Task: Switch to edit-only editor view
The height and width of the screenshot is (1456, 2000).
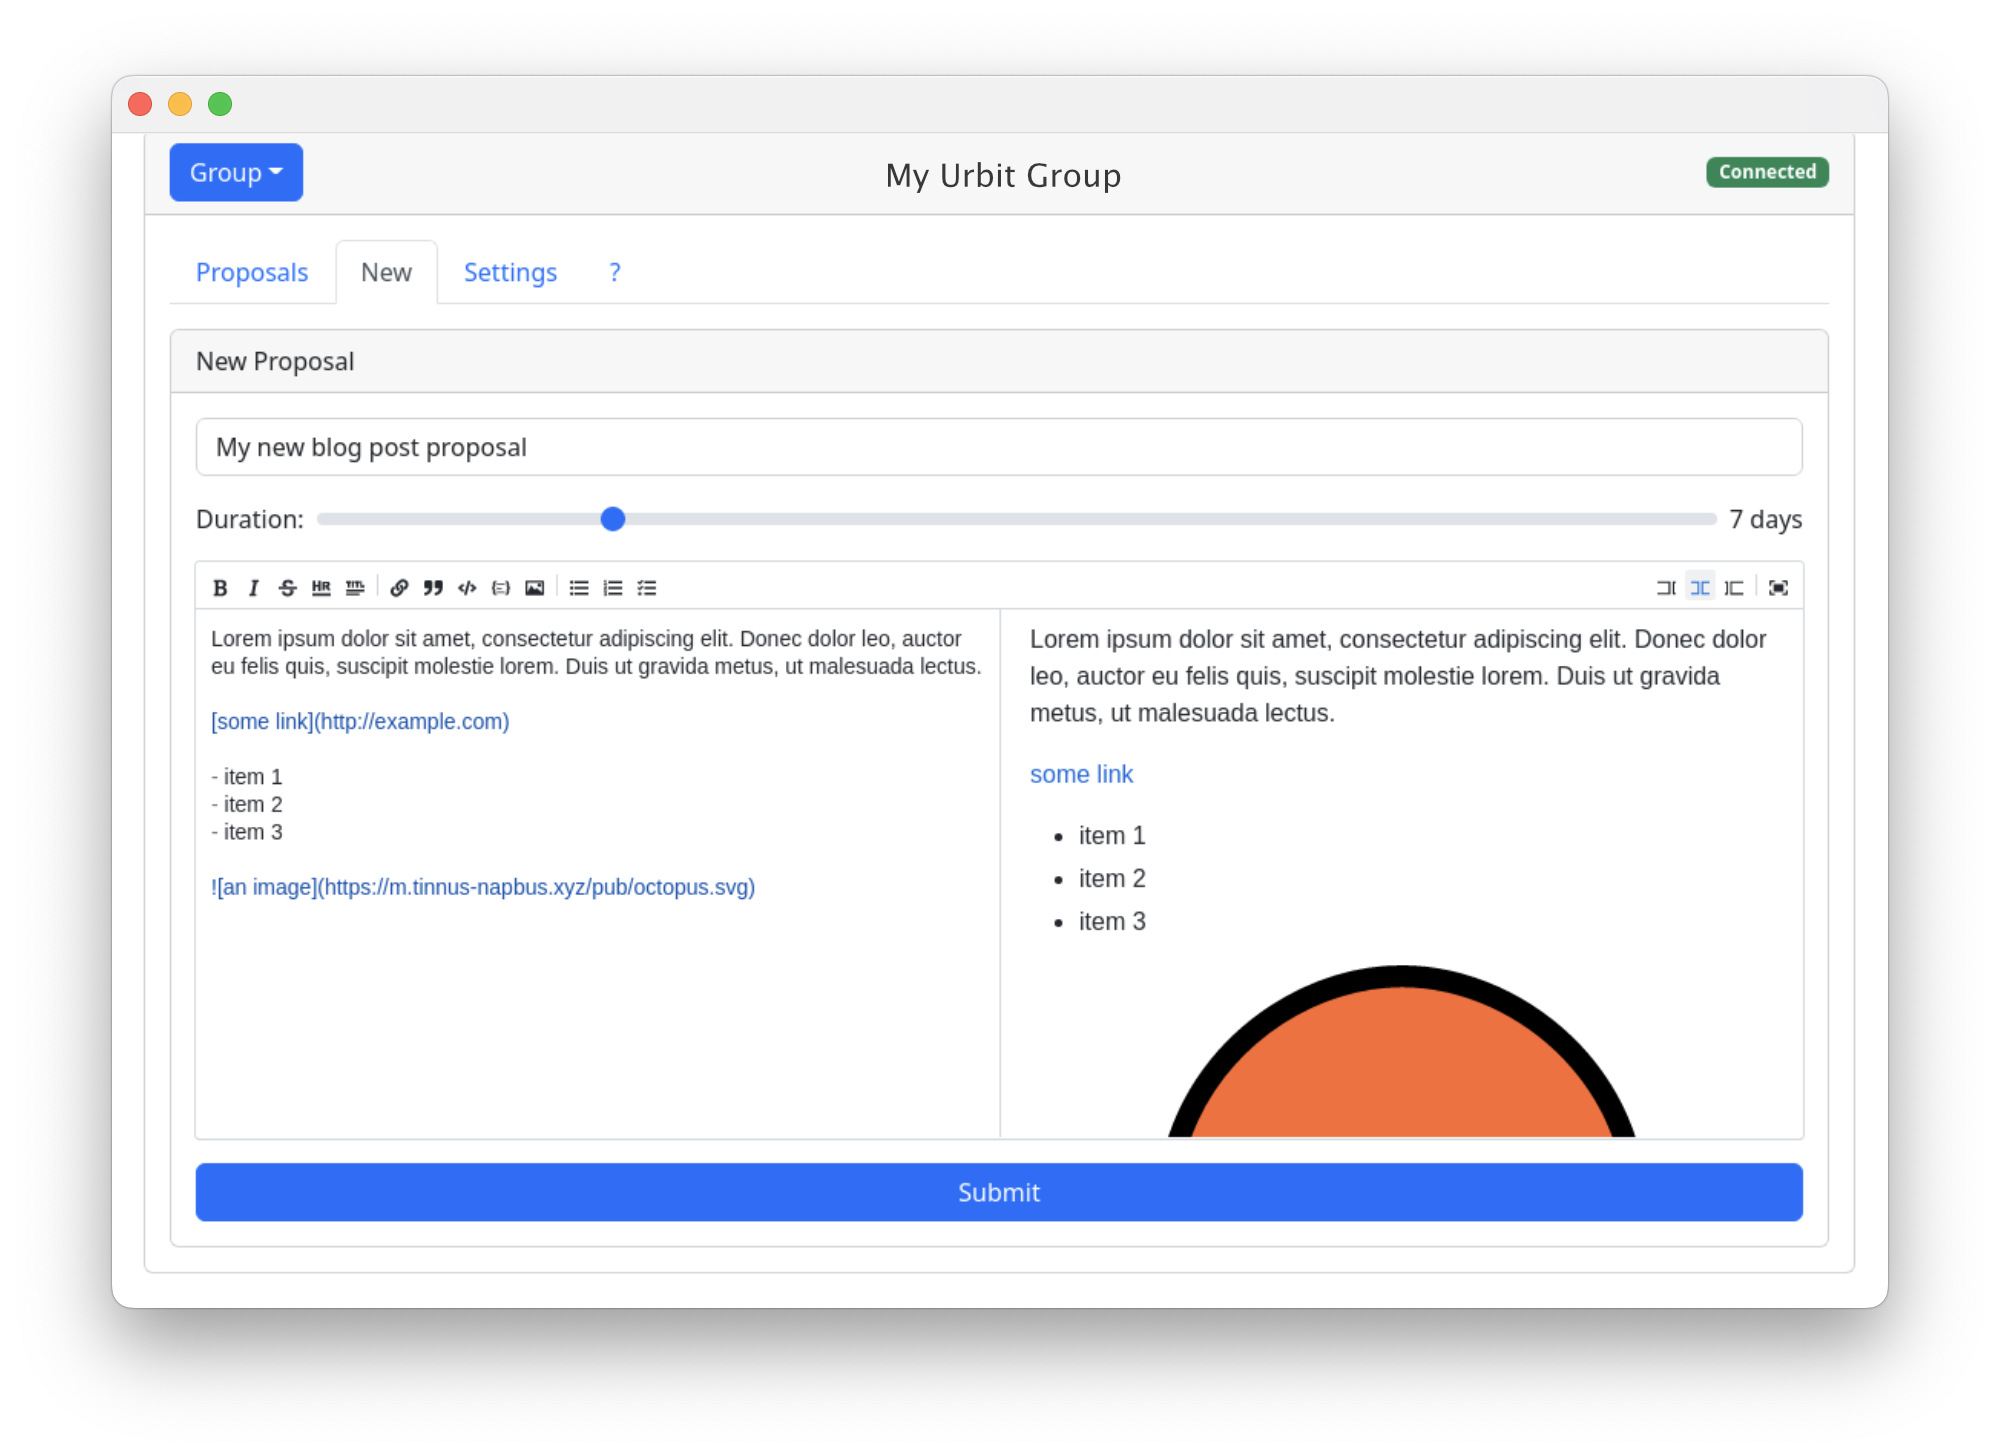Action: (x=1666, y=588)
